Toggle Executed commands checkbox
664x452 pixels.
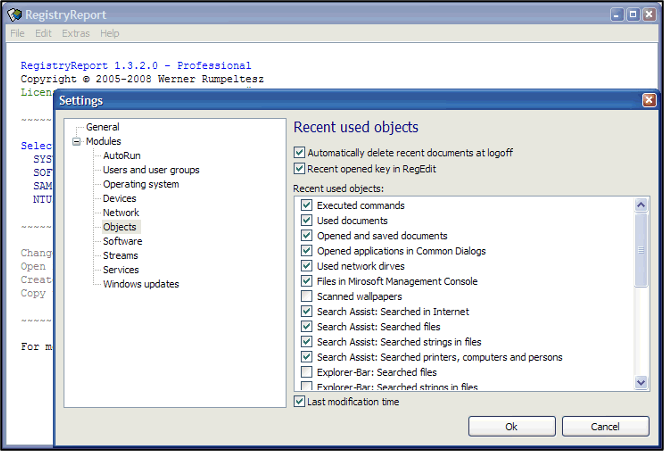point(307,205)
